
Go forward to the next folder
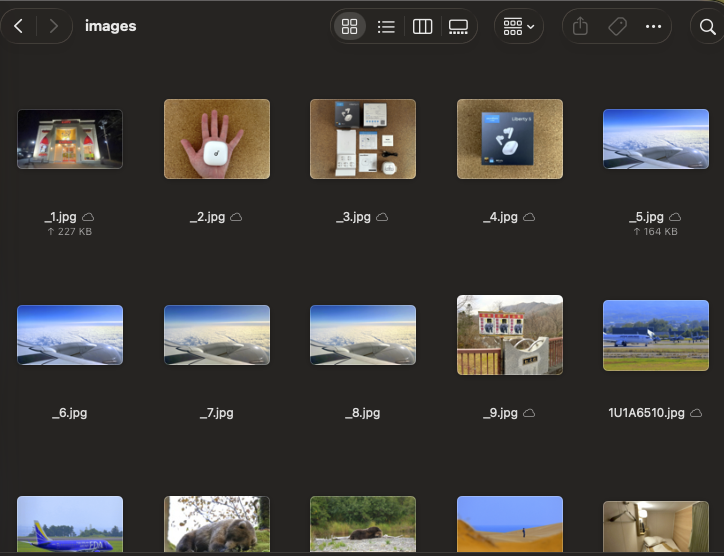pyautogui.click(x=54, y=26)
